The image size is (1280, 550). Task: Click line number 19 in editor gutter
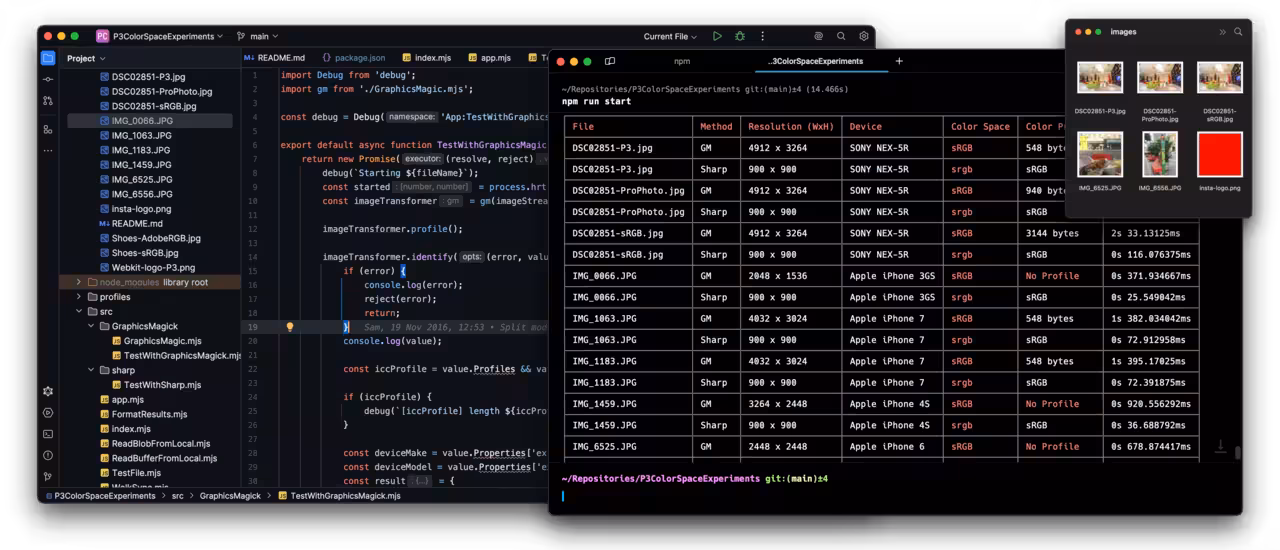pos(253,327)
